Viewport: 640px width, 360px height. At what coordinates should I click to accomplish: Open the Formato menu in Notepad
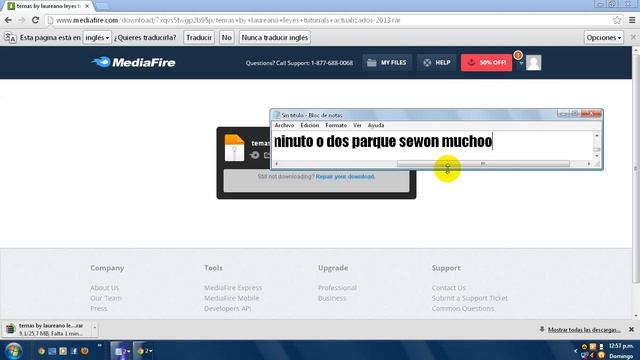(336, 125)
